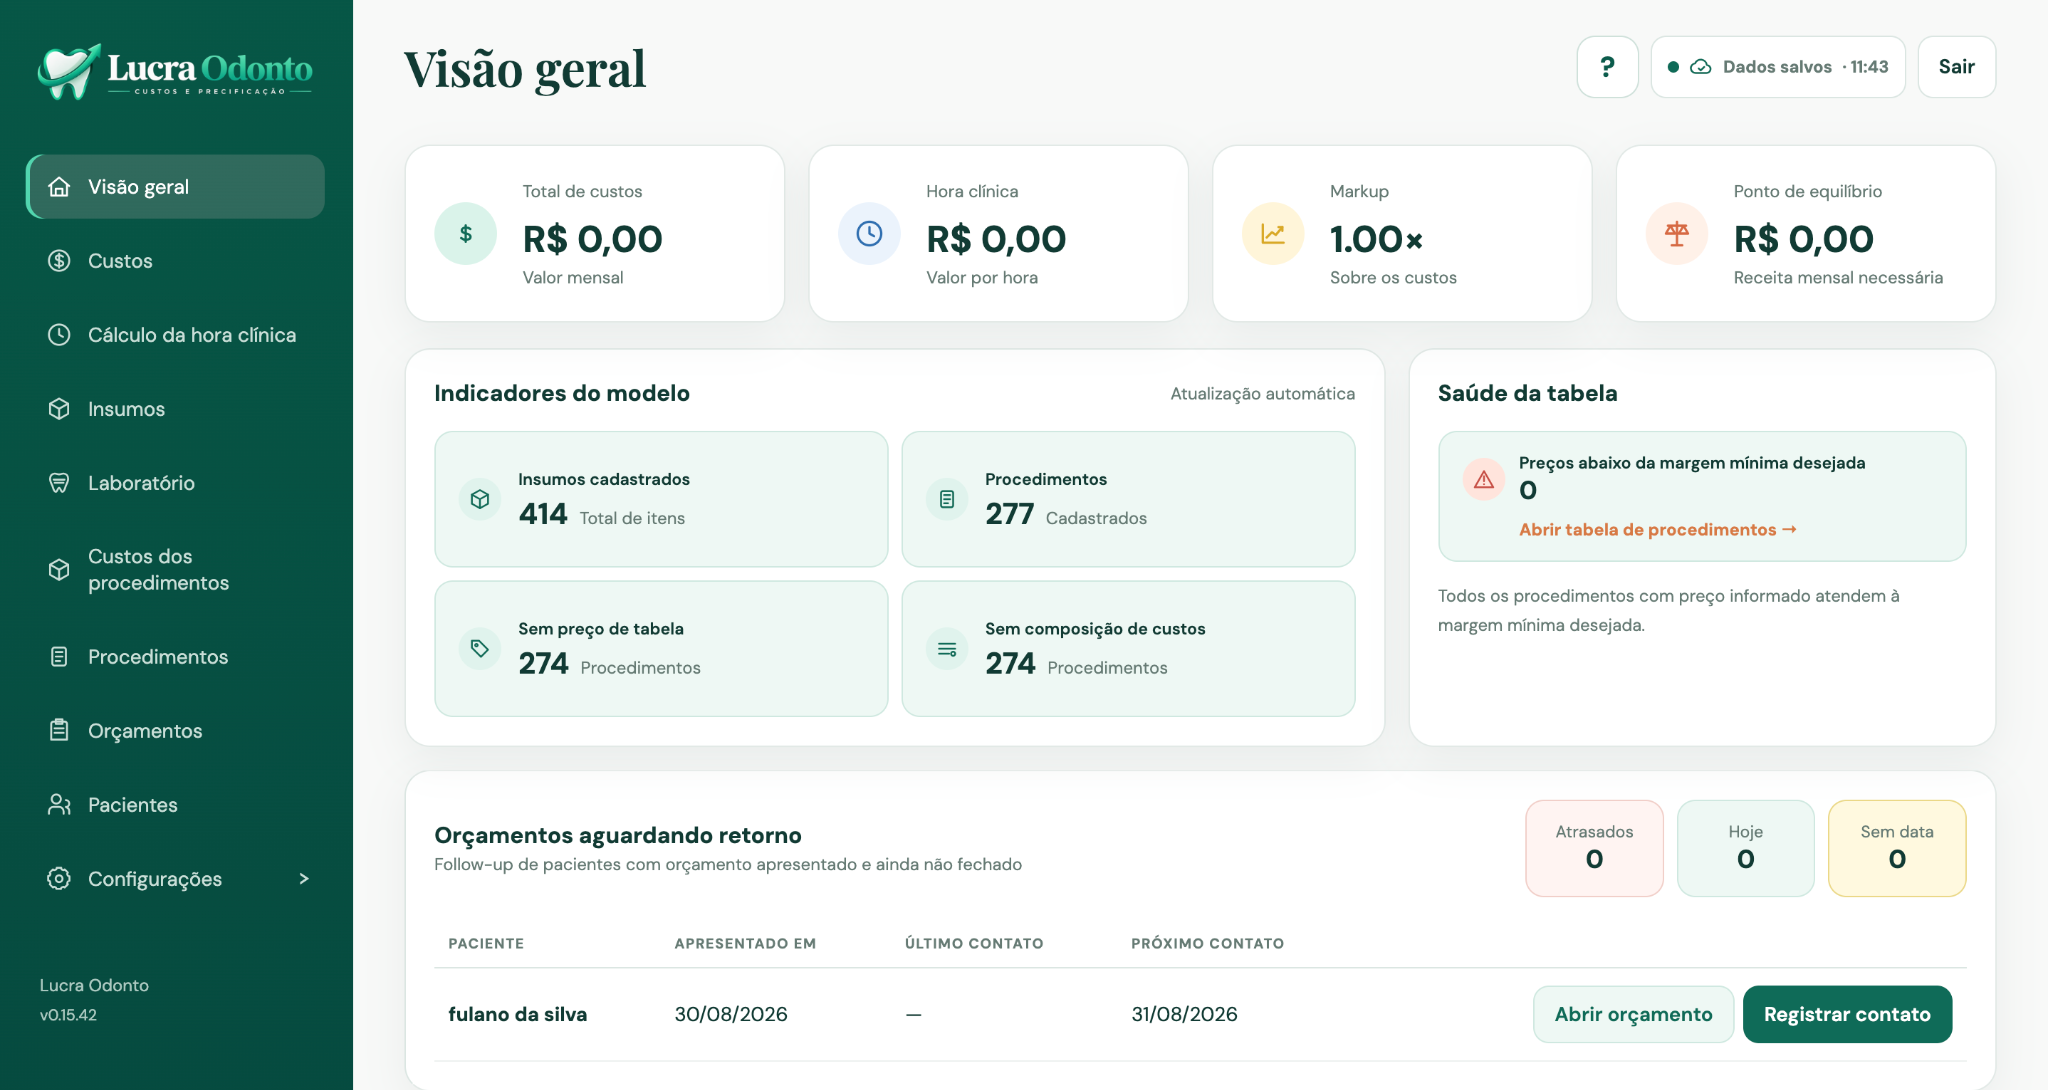The image size is (2048, 1090).
Task: Click the dollar coin icon beside Custos
Action: [x=59, y=261]
